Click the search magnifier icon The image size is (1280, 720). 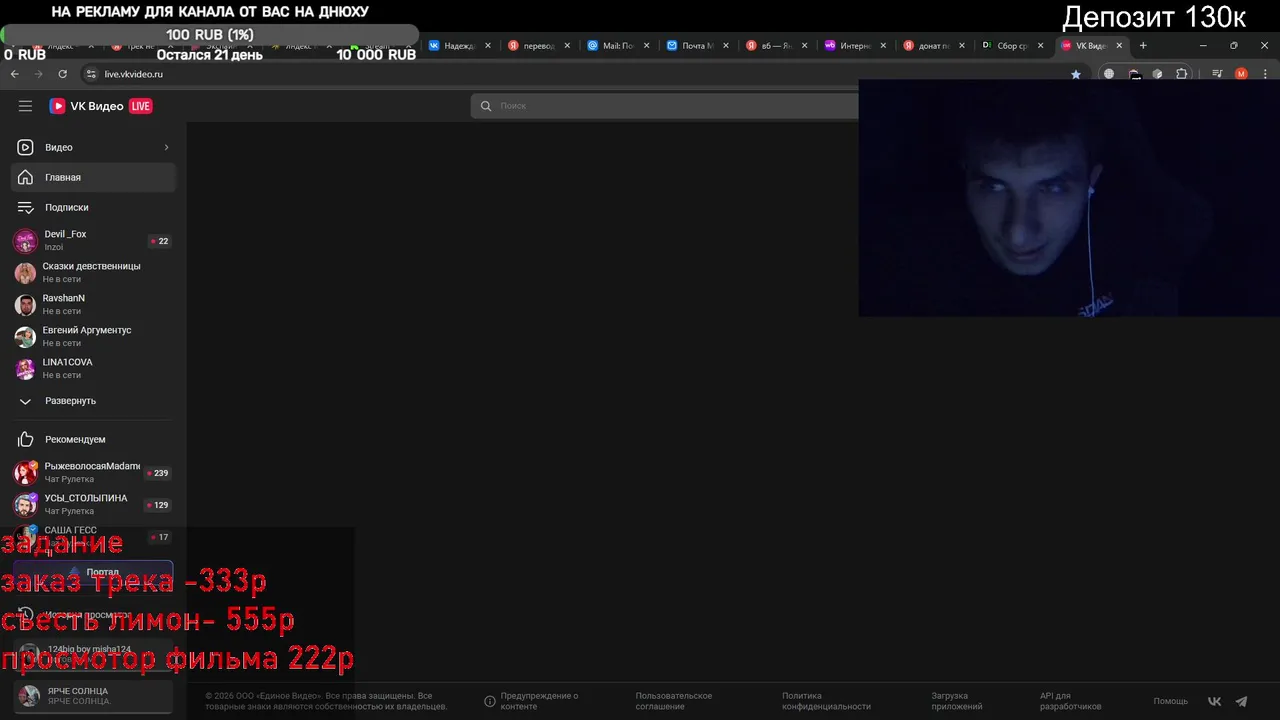[486, 106]
